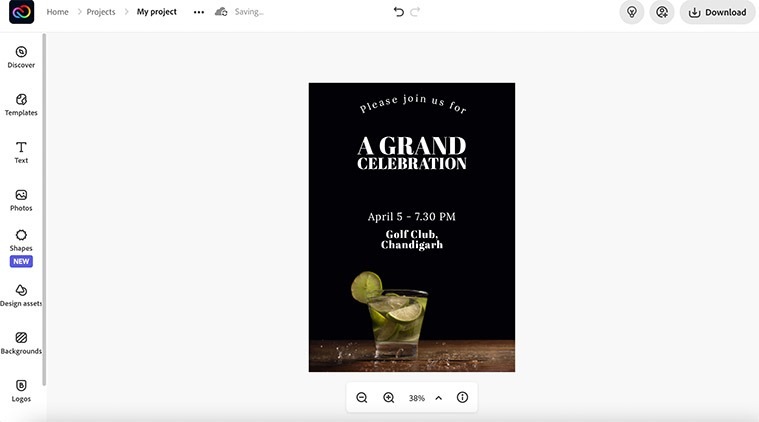Click the cloud sync status icon

pos(221,12)
